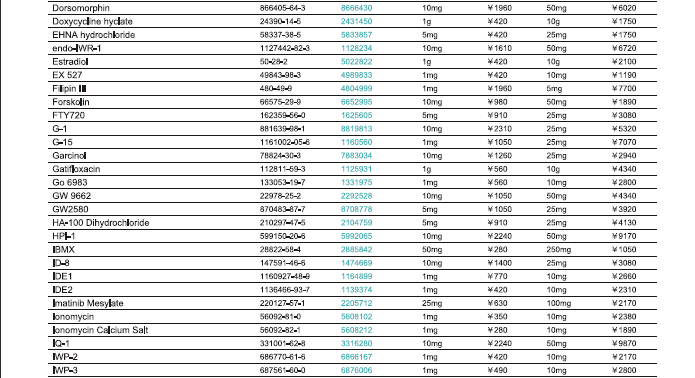Open Ionomycin Calcium Salt link 5608212
Screen dimensions: 695x378
[356, 330]
